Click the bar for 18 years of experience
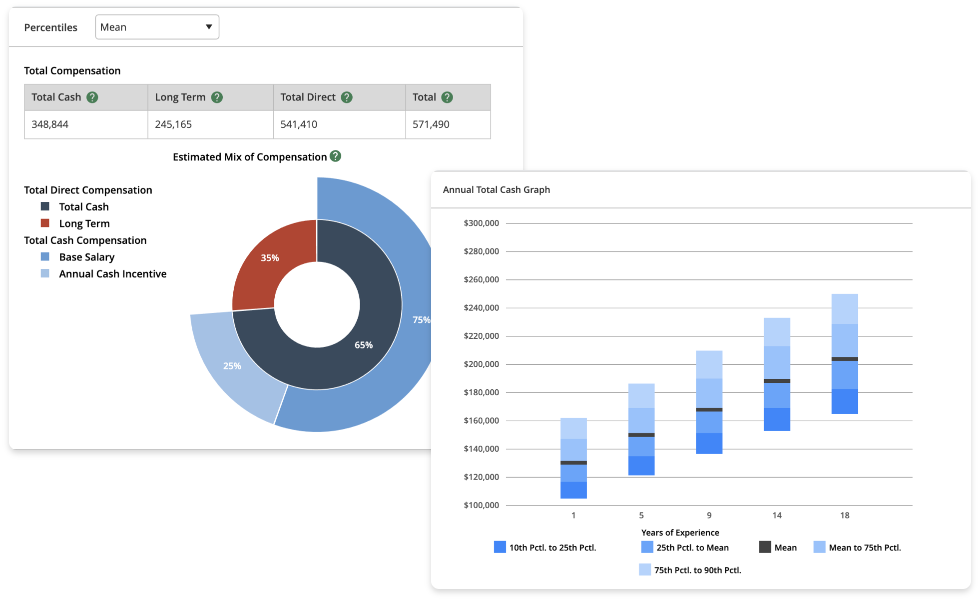 [x=845, y=354]
